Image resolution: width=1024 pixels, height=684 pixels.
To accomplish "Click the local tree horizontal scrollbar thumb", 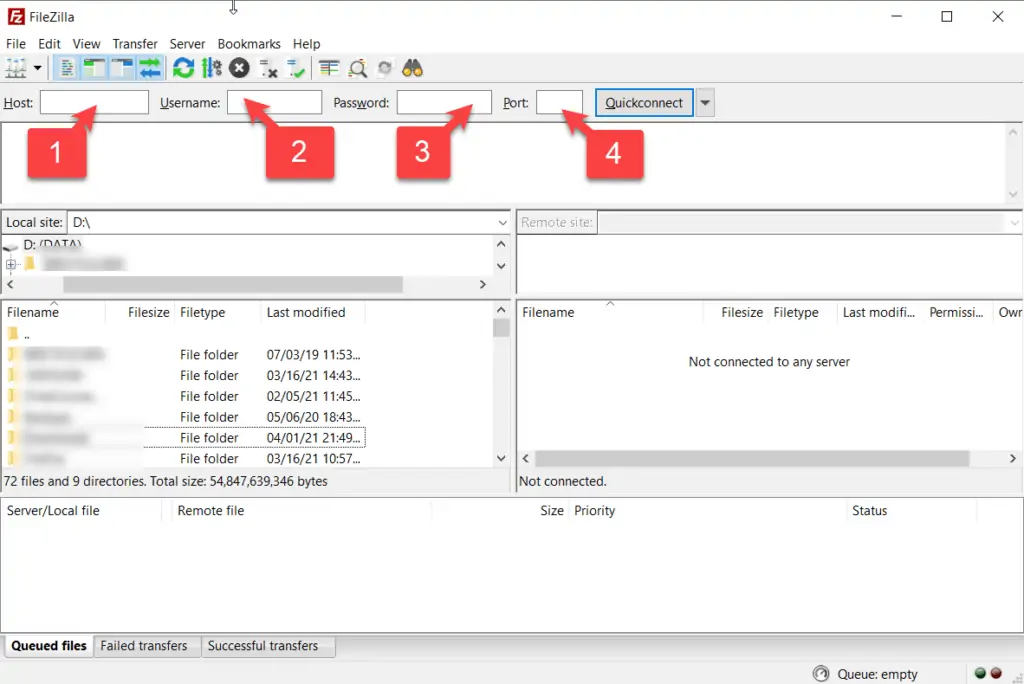I will [x=232, y=284].
